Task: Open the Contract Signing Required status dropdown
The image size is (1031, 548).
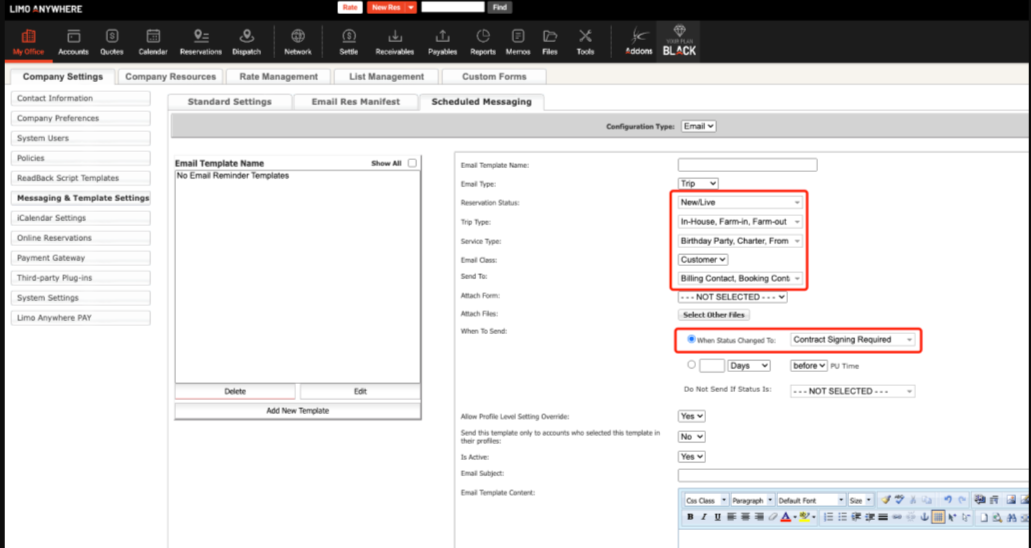Action: click(x=852, y=340)
